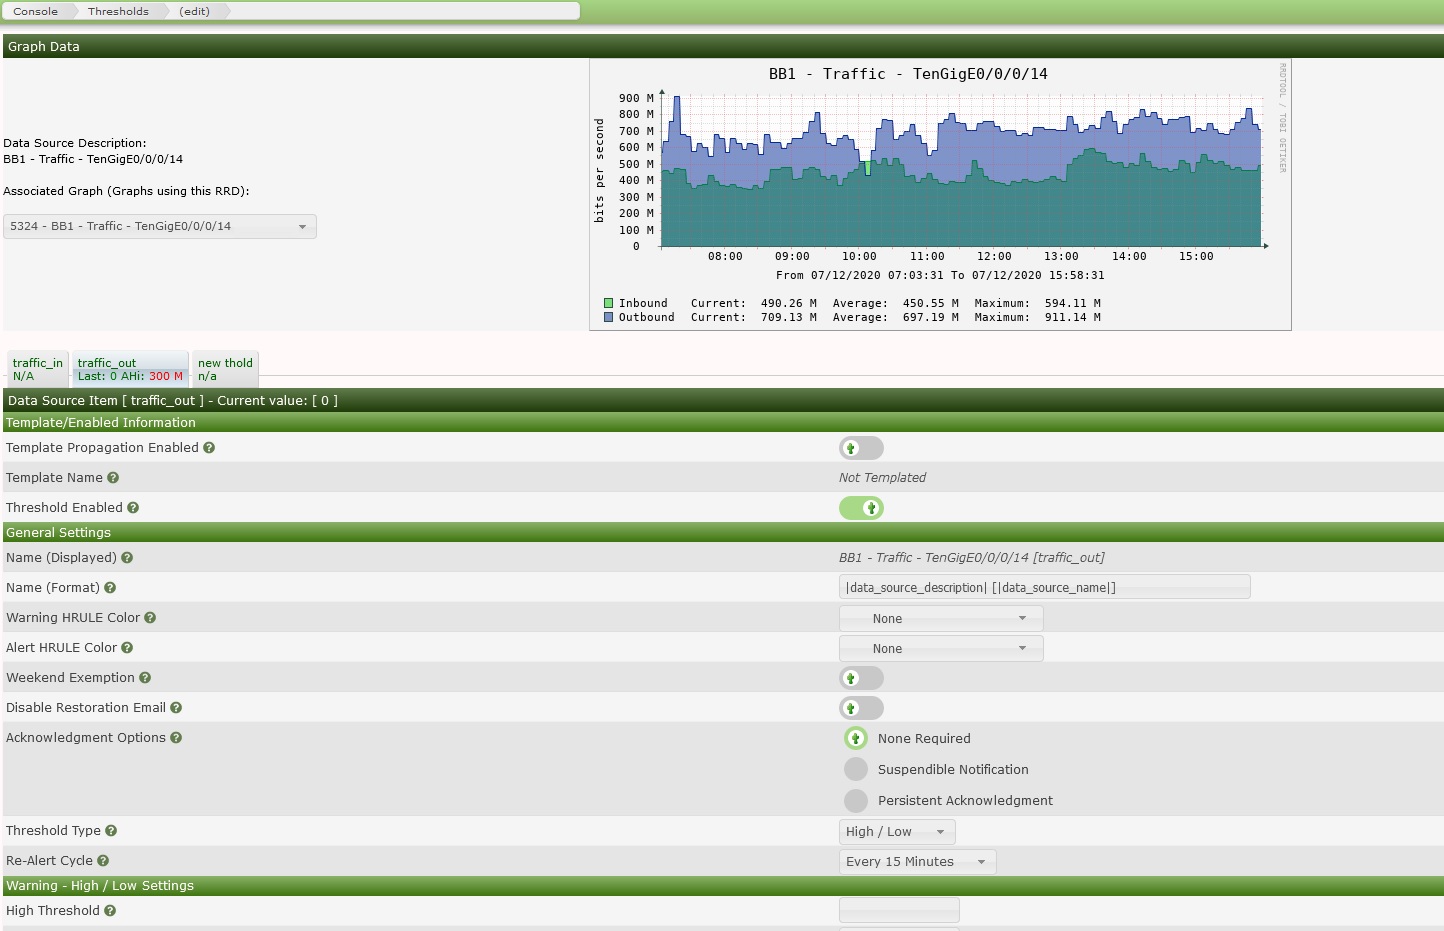The image size is (1444, 931).
Task: Open help for Acknowledgment Options
Action: [176, 738]
